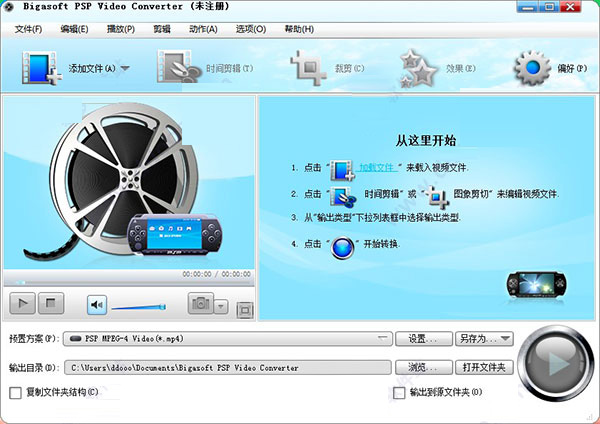Click the Crop (裁剪) tool icon

click(308, 68)
